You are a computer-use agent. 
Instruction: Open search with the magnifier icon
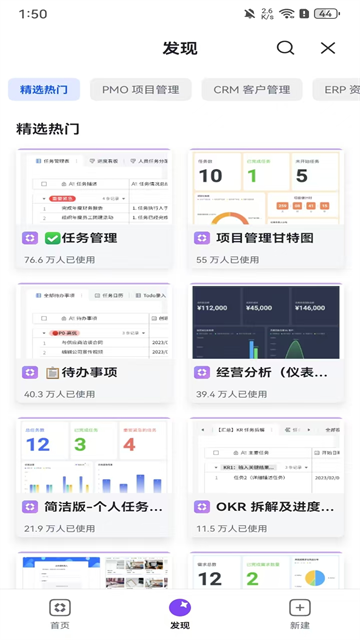click(x=285, y=48)
